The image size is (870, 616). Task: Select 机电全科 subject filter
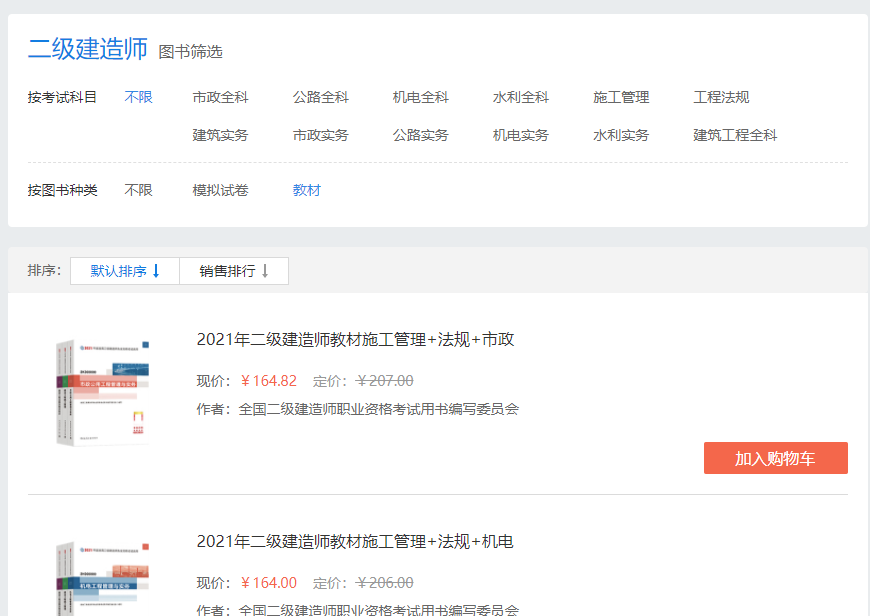tap(420, 97)
